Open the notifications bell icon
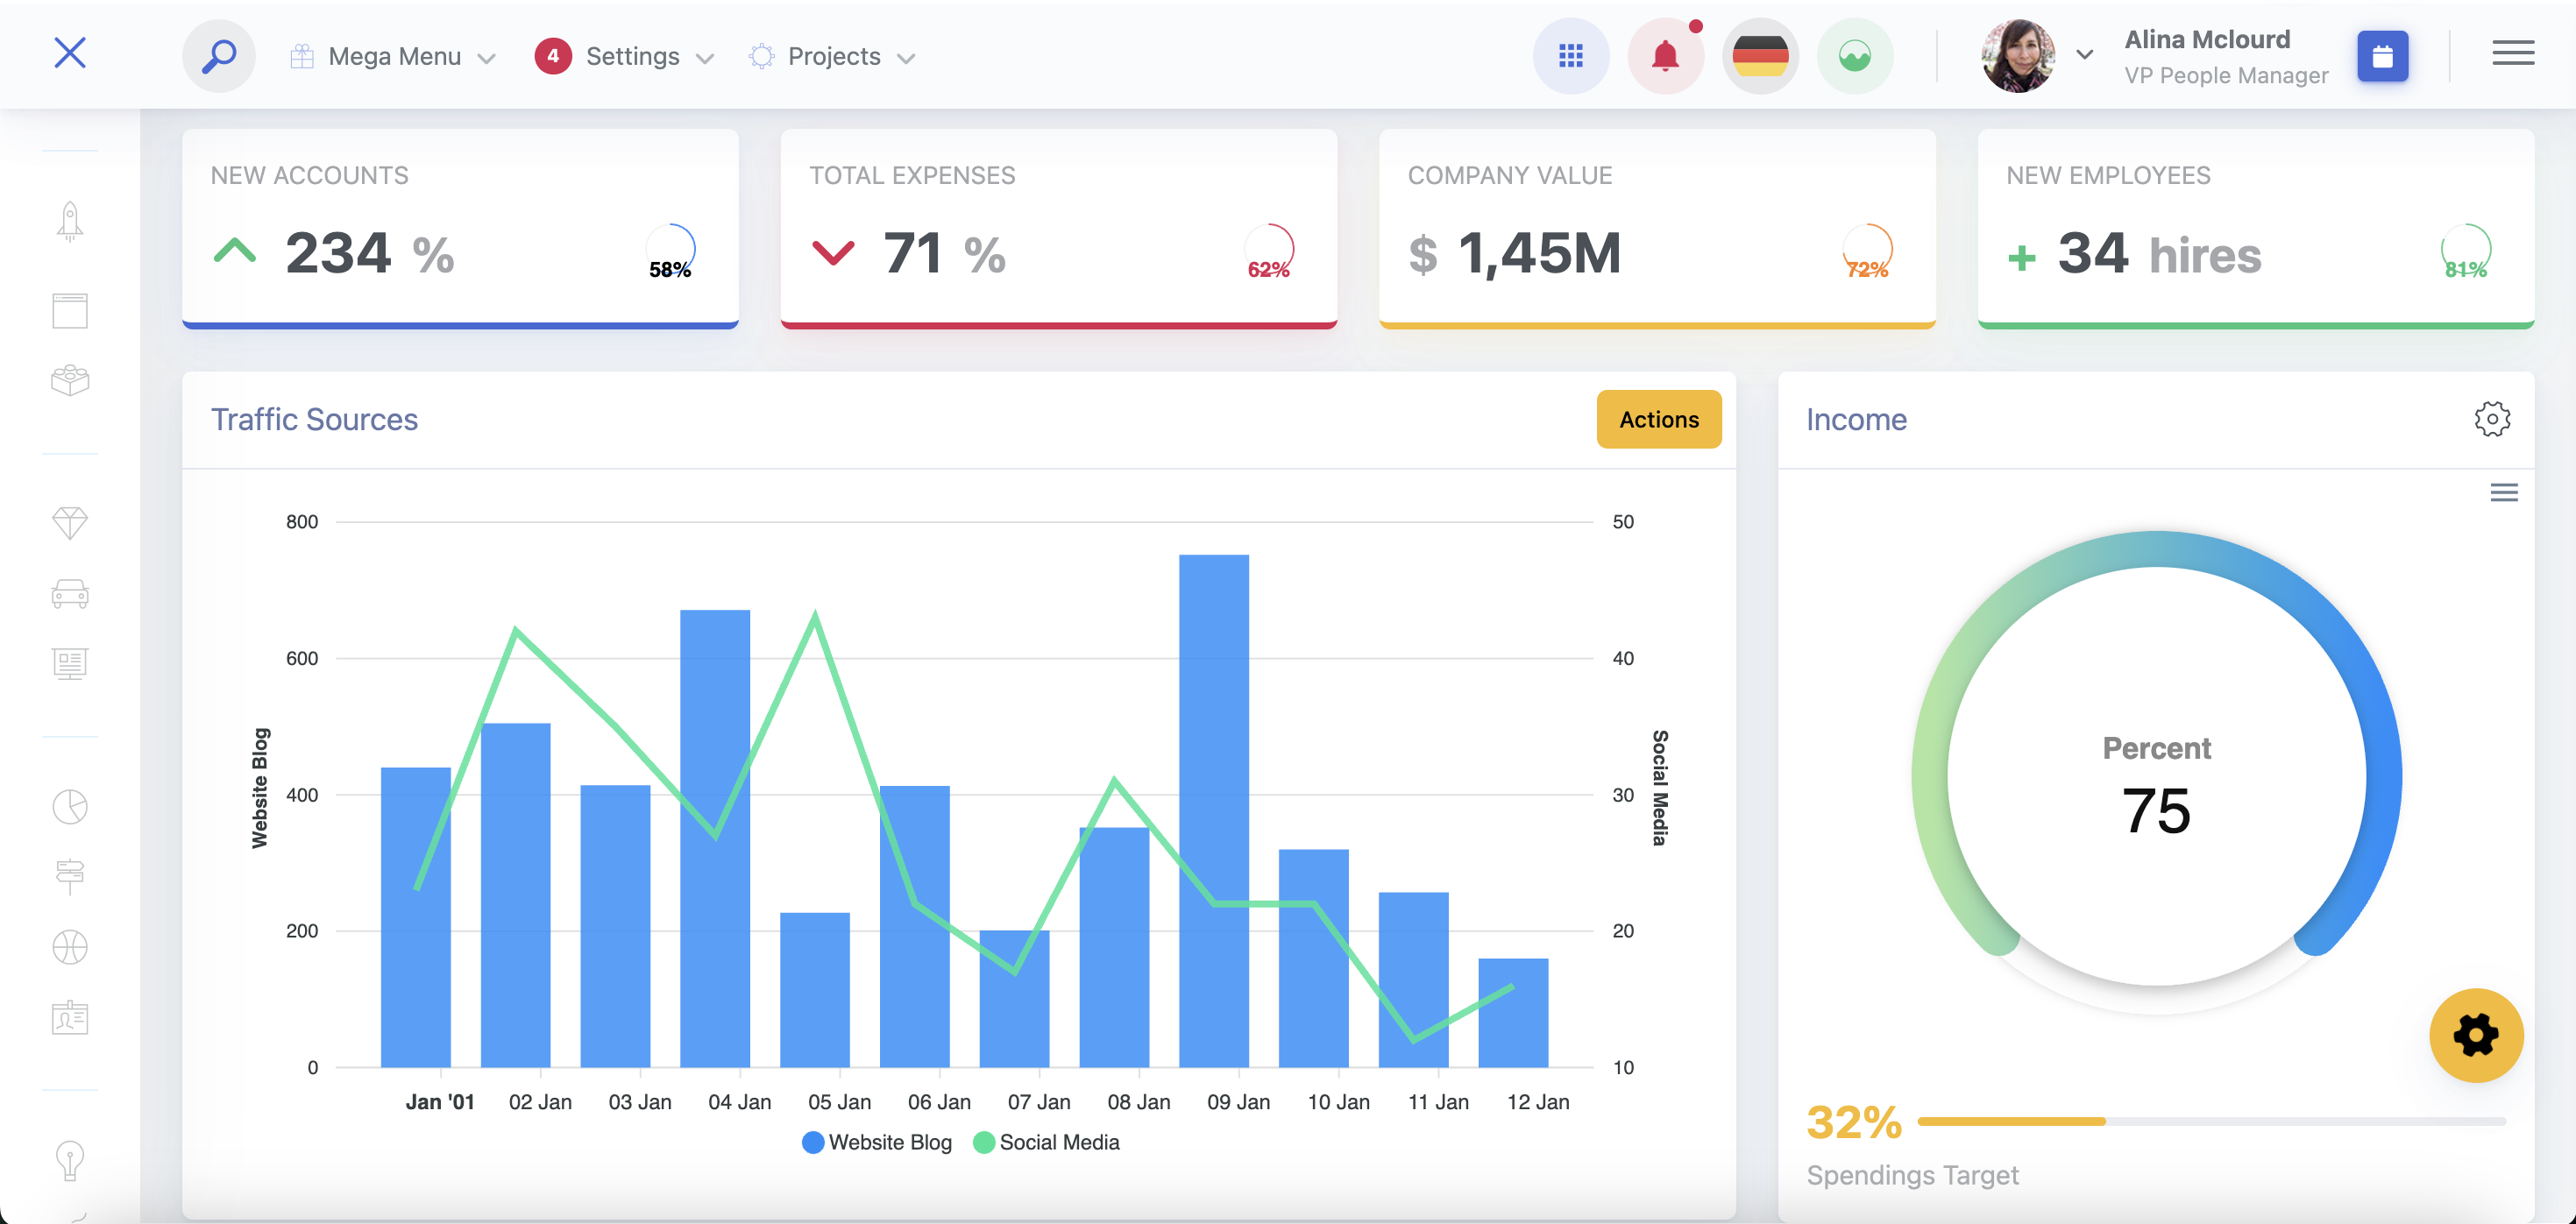The width and height of the screenshot is (2576, 1224). click(x=1665, y=56)
